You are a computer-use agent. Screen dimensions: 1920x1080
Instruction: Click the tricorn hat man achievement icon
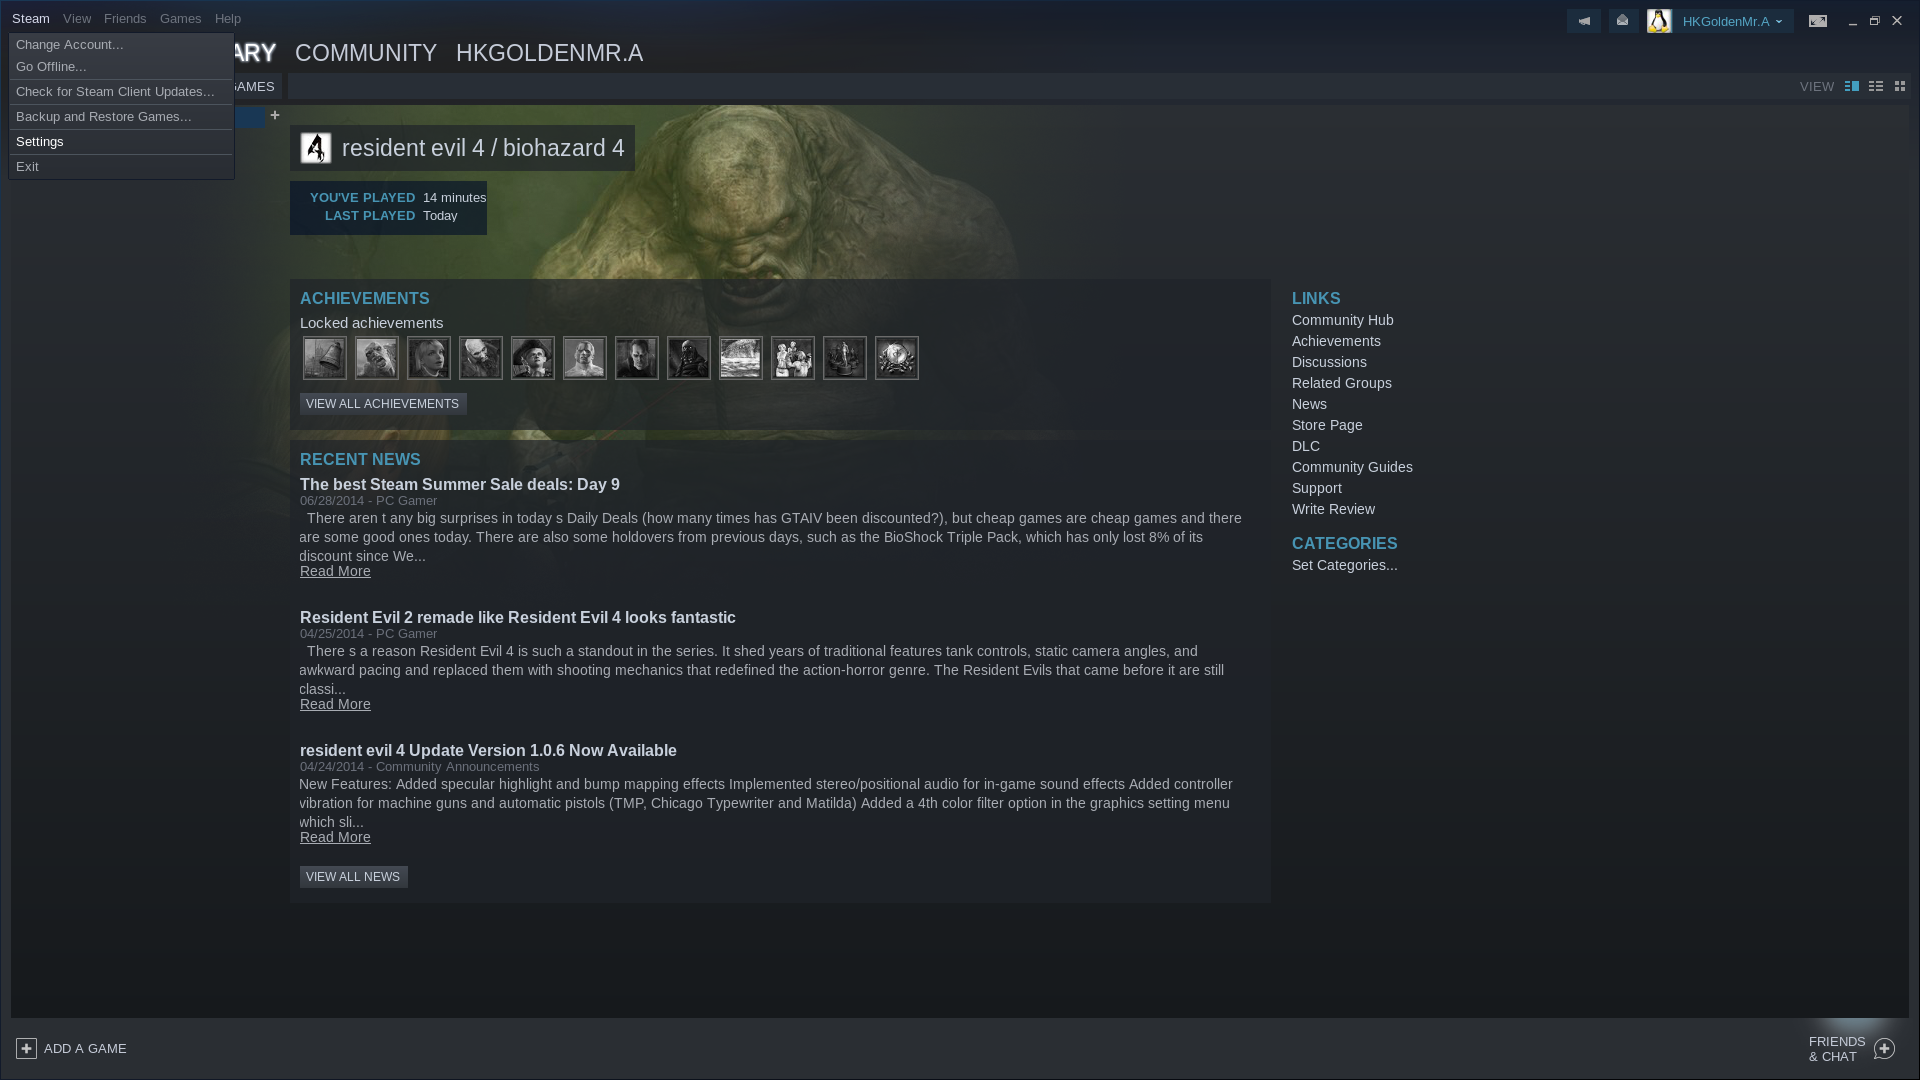(533, 358)
